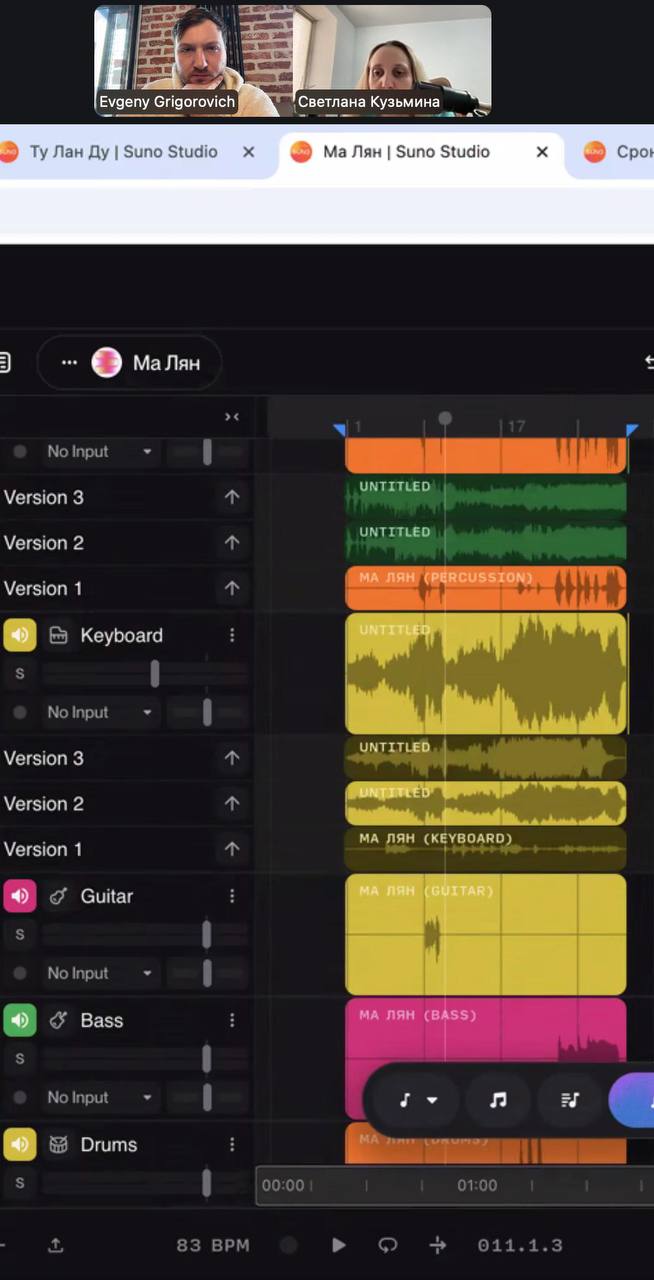654x1280 pixels.
Task: Toggle mute on the Bass track
Action: [x=20, y=1020]
